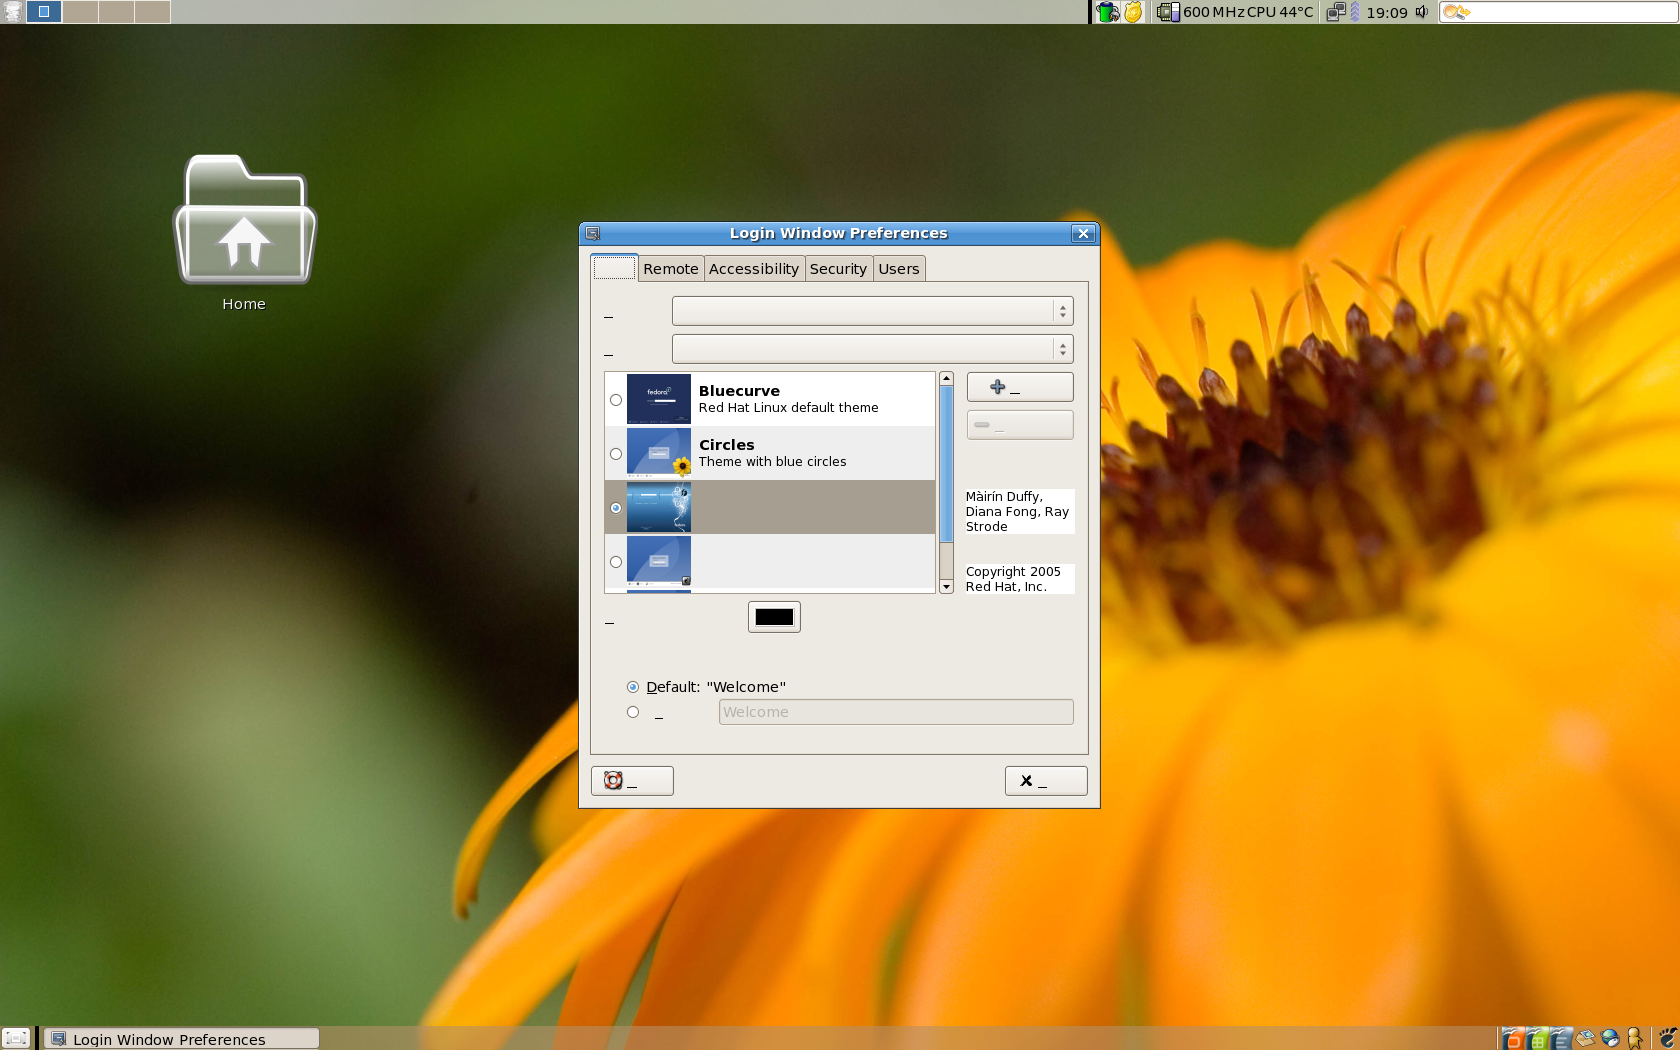The width and height of the screenshot is (1680, 1050).
Task: Open the black background color swatch
Action: click(x=774, y=617)
